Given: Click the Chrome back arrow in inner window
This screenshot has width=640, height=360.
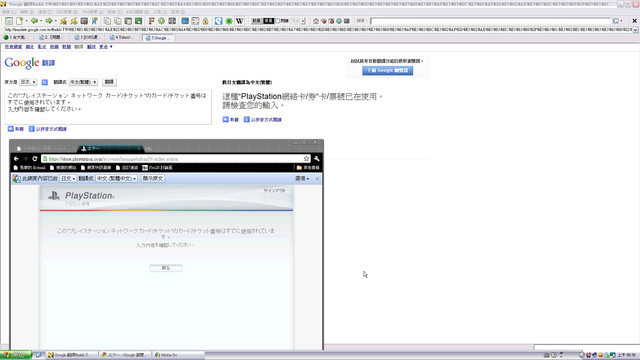Looking at the screenshot, I should click(x=16, y=159).
